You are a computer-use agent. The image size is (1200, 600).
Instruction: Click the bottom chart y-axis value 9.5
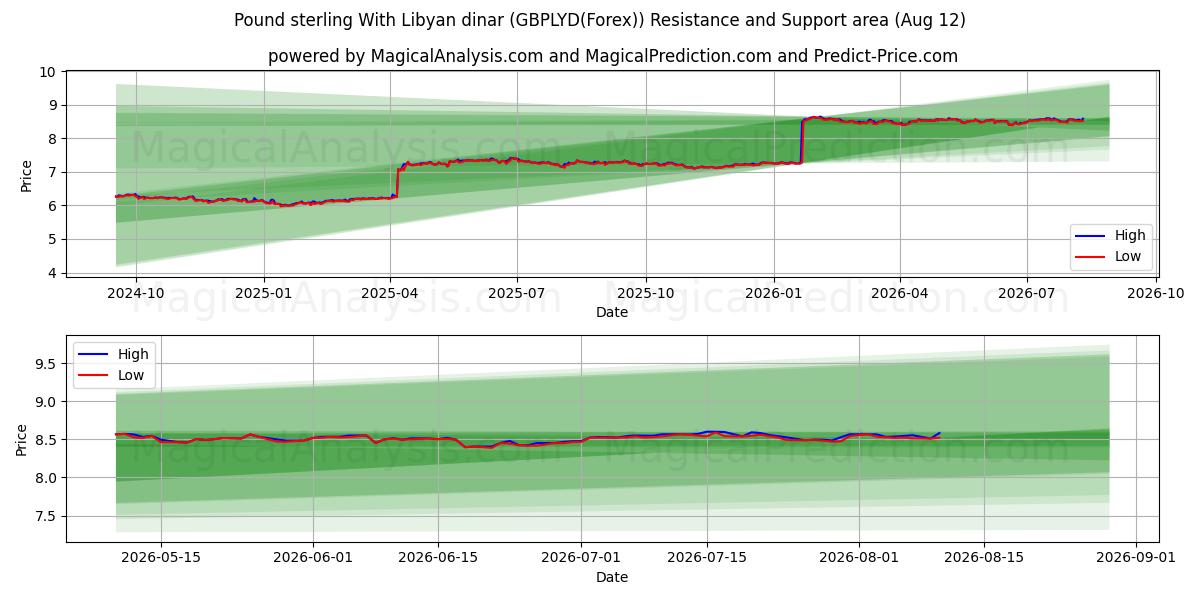pyautogui.click(x=46, y=364)
